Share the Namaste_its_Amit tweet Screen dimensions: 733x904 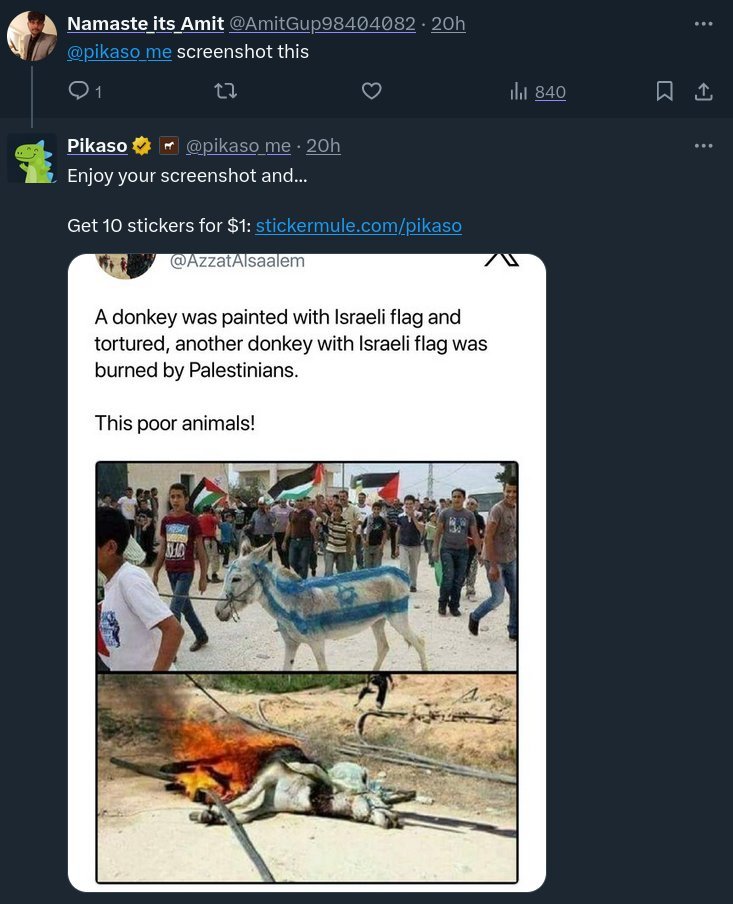(703, 92)
